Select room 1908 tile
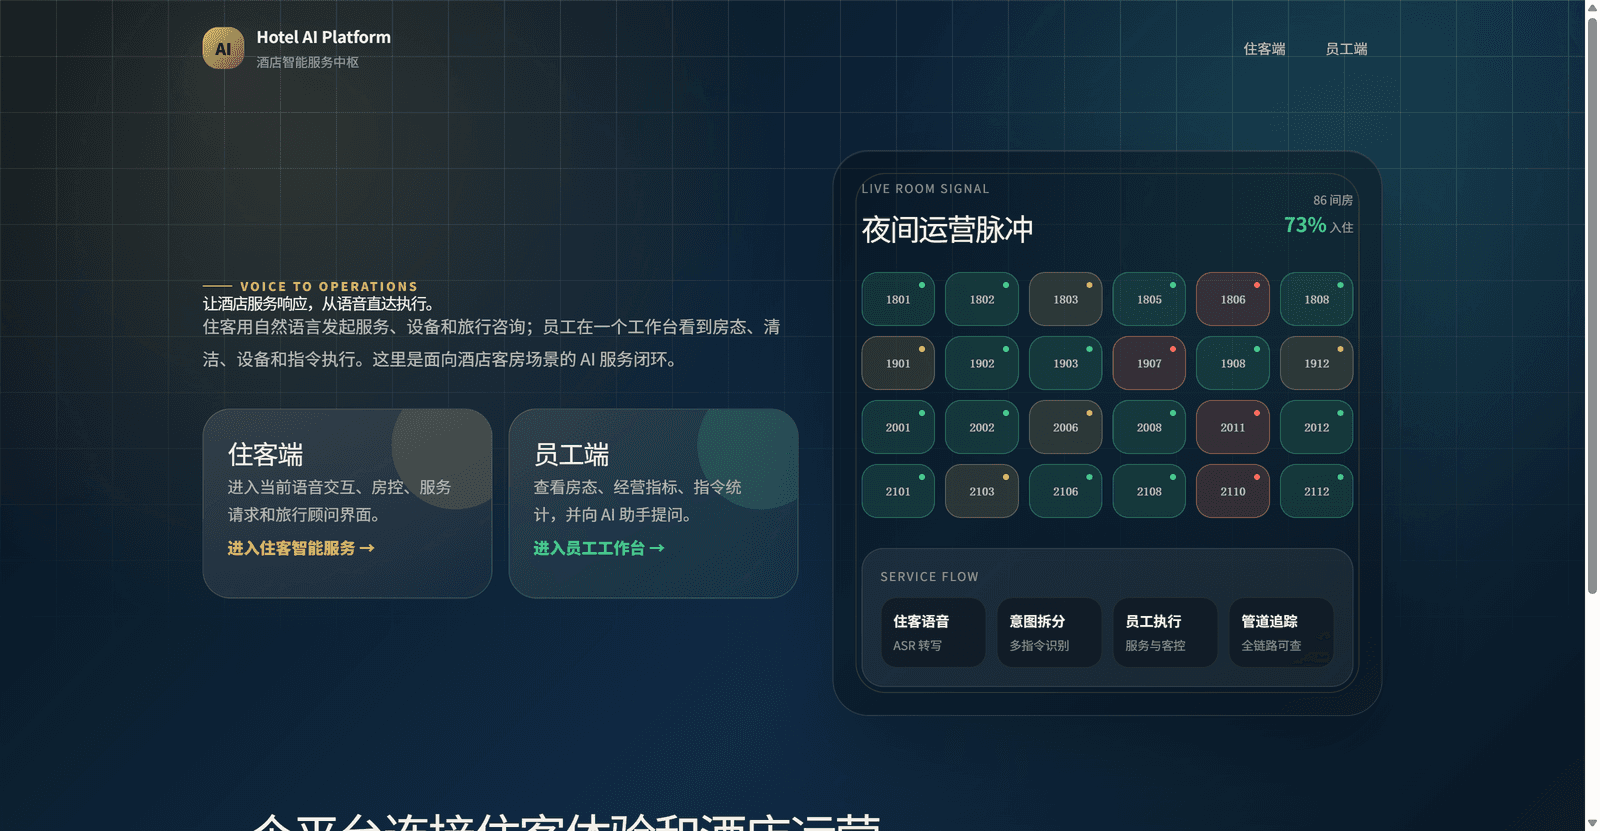Viewport: 1600px width, 831px height. (x=1233, y=363)
